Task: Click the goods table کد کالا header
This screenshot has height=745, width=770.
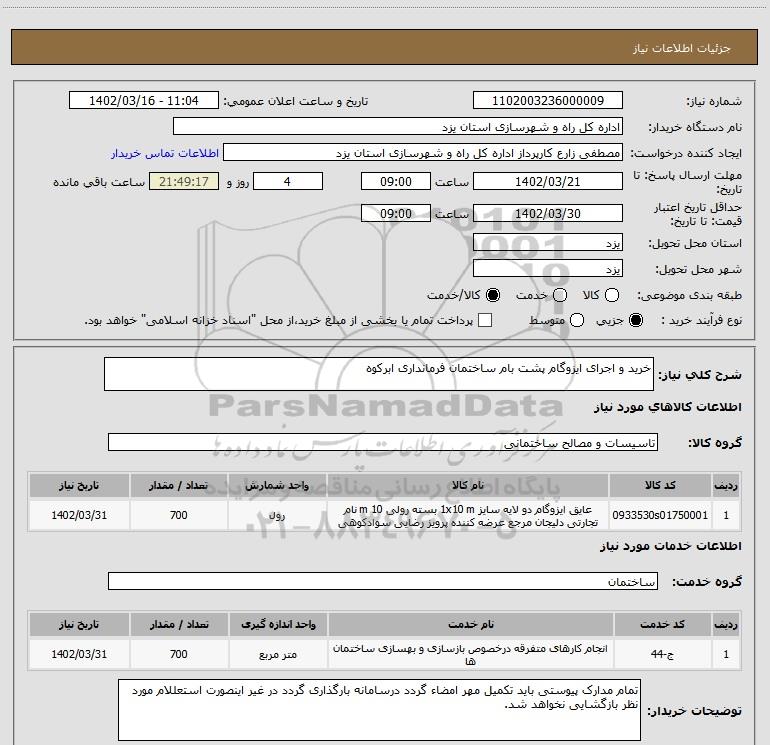Action: click(x=660, y=486)
